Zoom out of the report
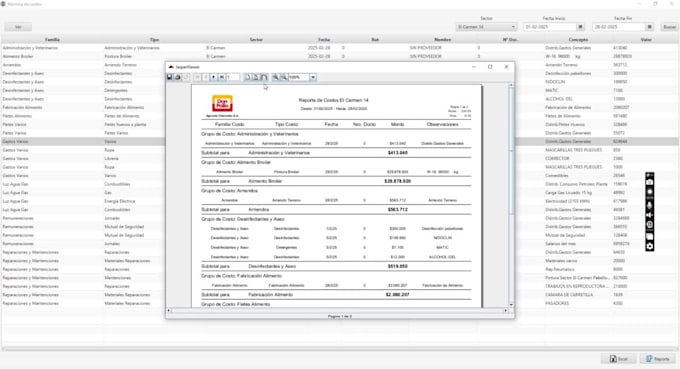680x369 pixels. tap(284, 77)
